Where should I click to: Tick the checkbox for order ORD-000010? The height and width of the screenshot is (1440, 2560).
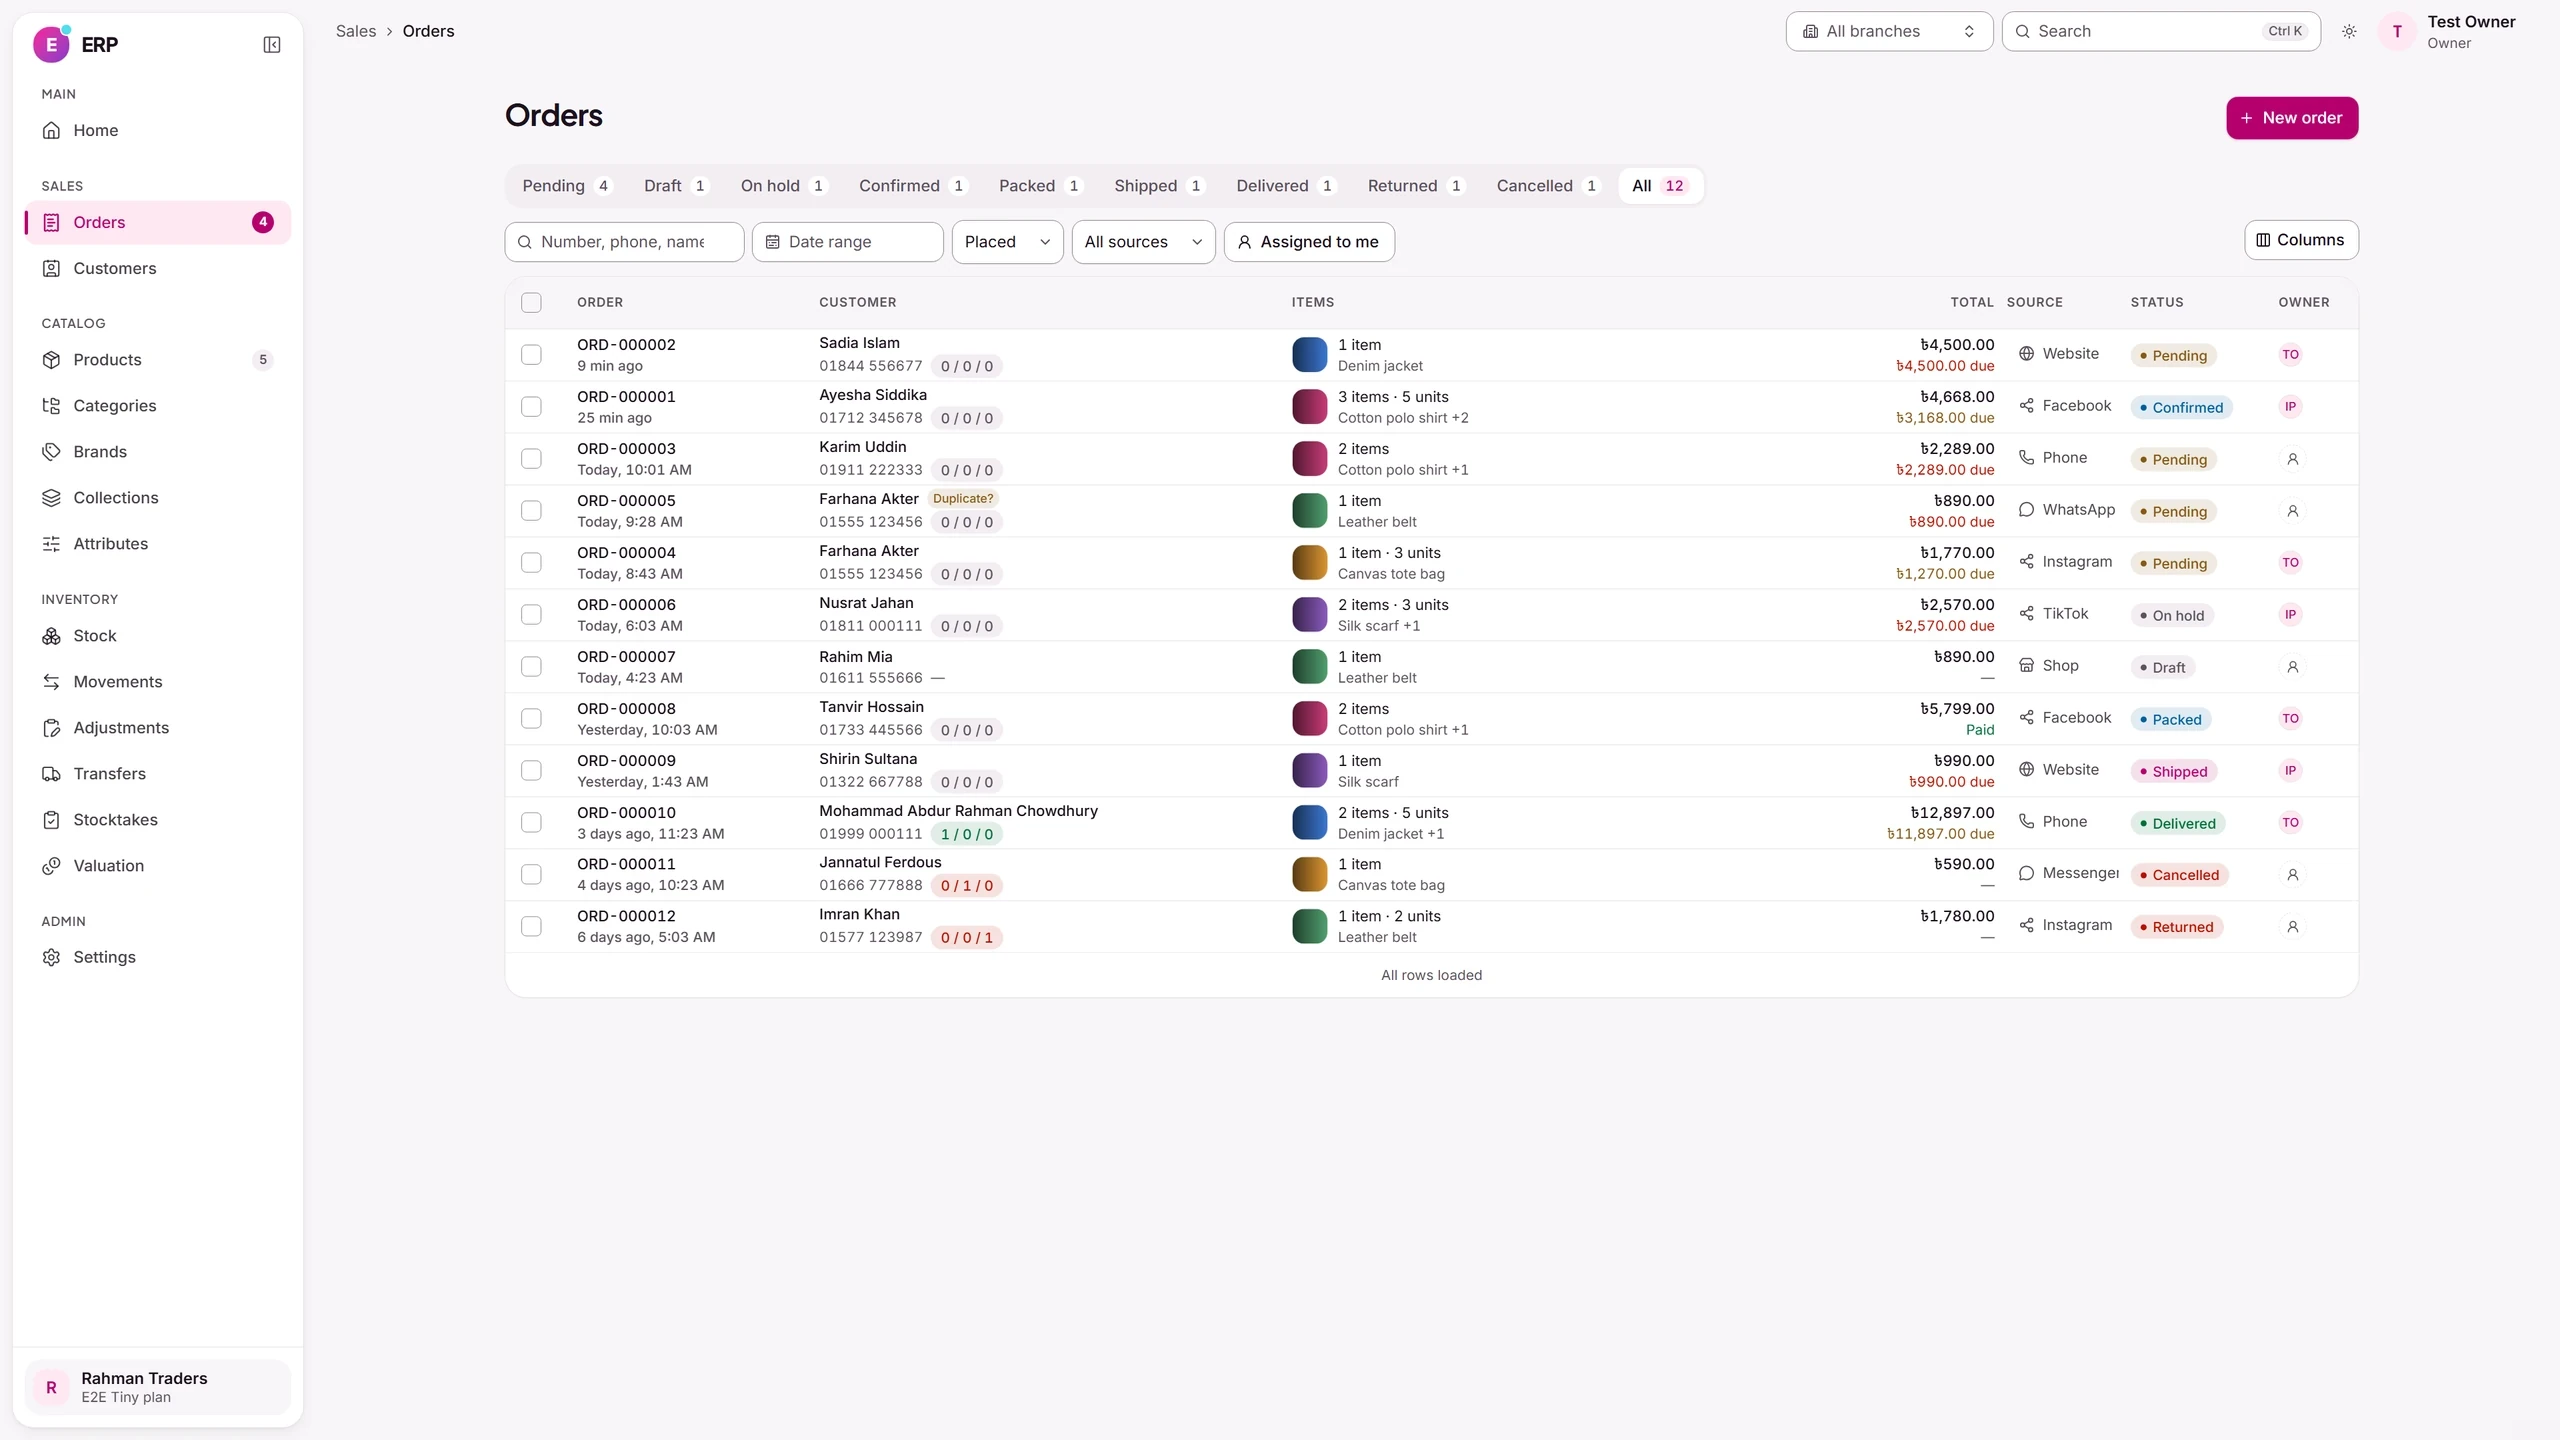[531, 823]
